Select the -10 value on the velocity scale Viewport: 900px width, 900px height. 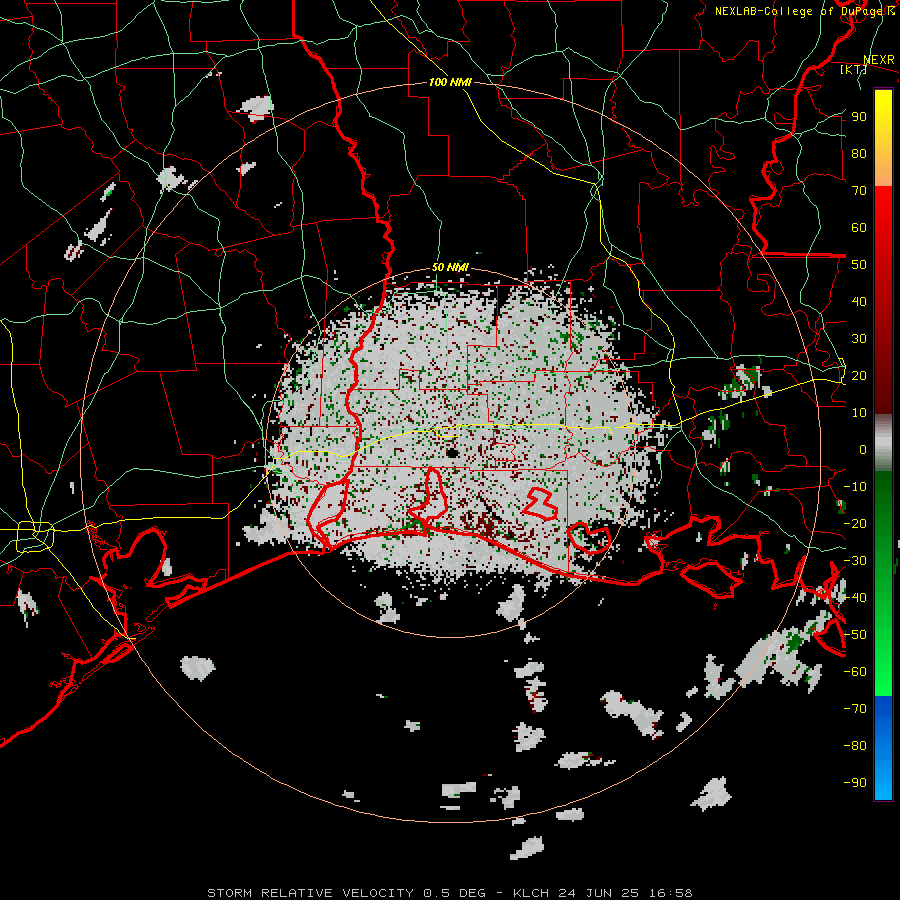[x=855, y=487]
